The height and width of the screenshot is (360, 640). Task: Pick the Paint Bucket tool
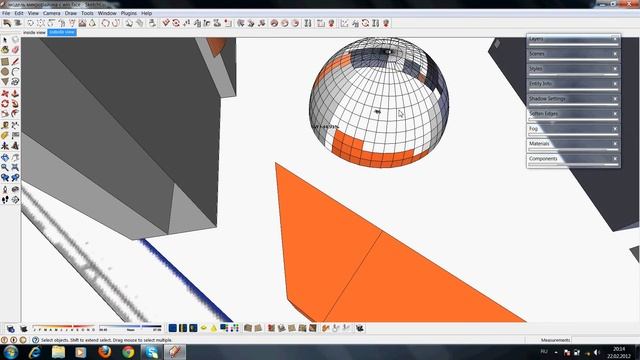5,50
